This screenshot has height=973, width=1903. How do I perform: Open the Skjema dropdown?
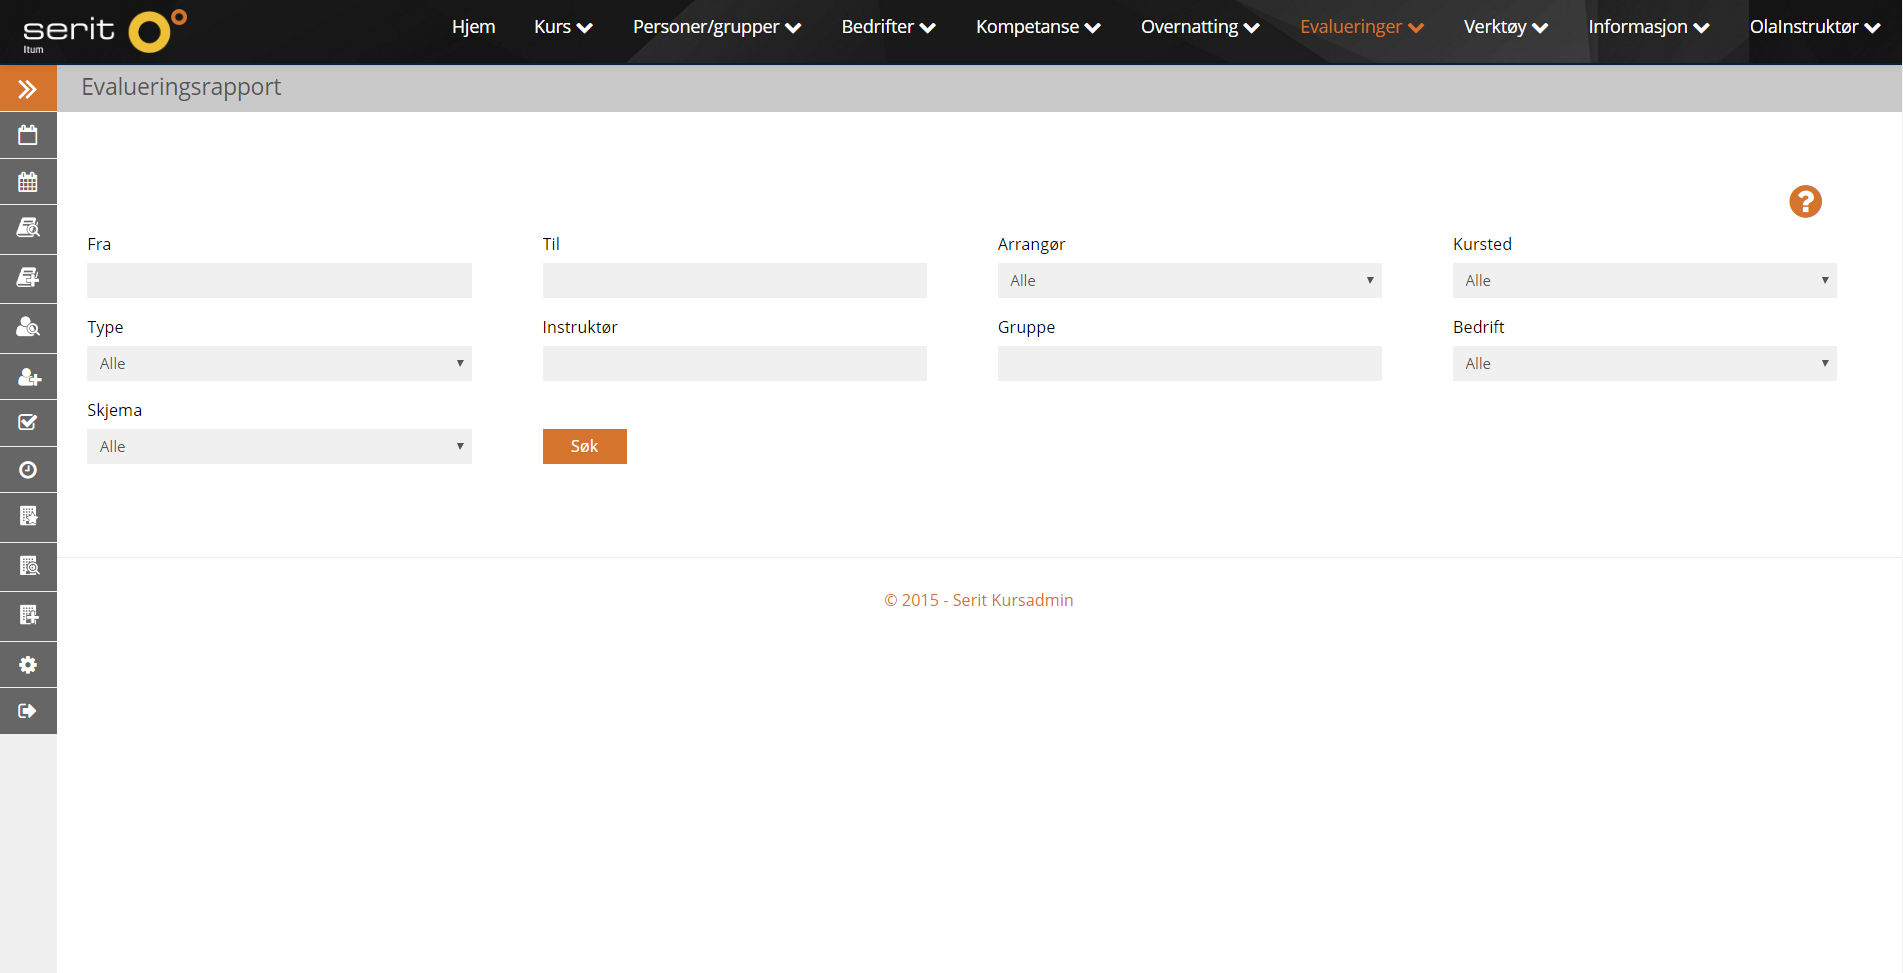279,446
